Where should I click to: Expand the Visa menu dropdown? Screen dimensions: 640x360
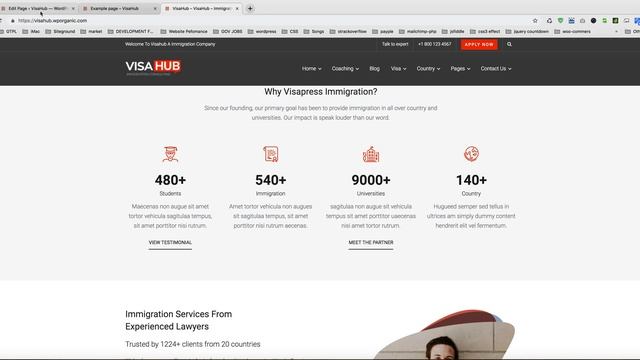(398, 69)
